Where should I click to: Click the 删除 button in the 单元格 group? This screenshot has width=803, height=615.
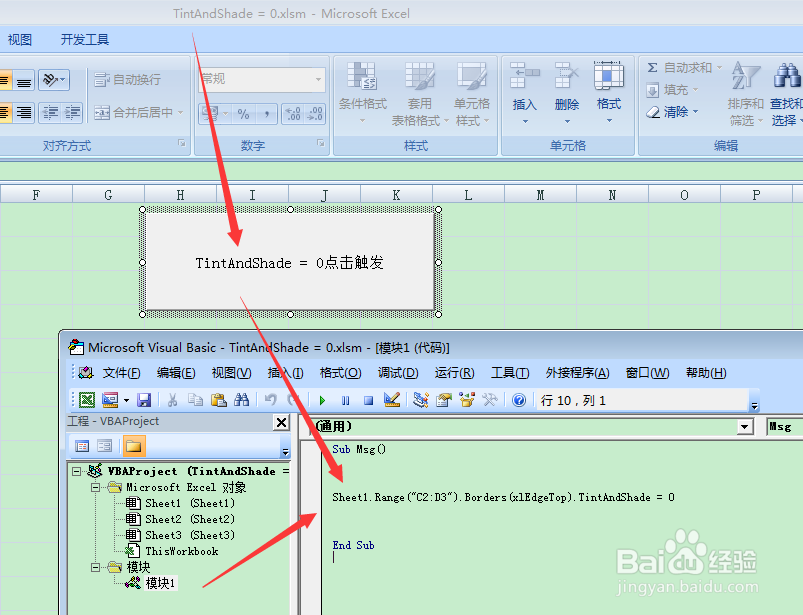click(566, 90)
